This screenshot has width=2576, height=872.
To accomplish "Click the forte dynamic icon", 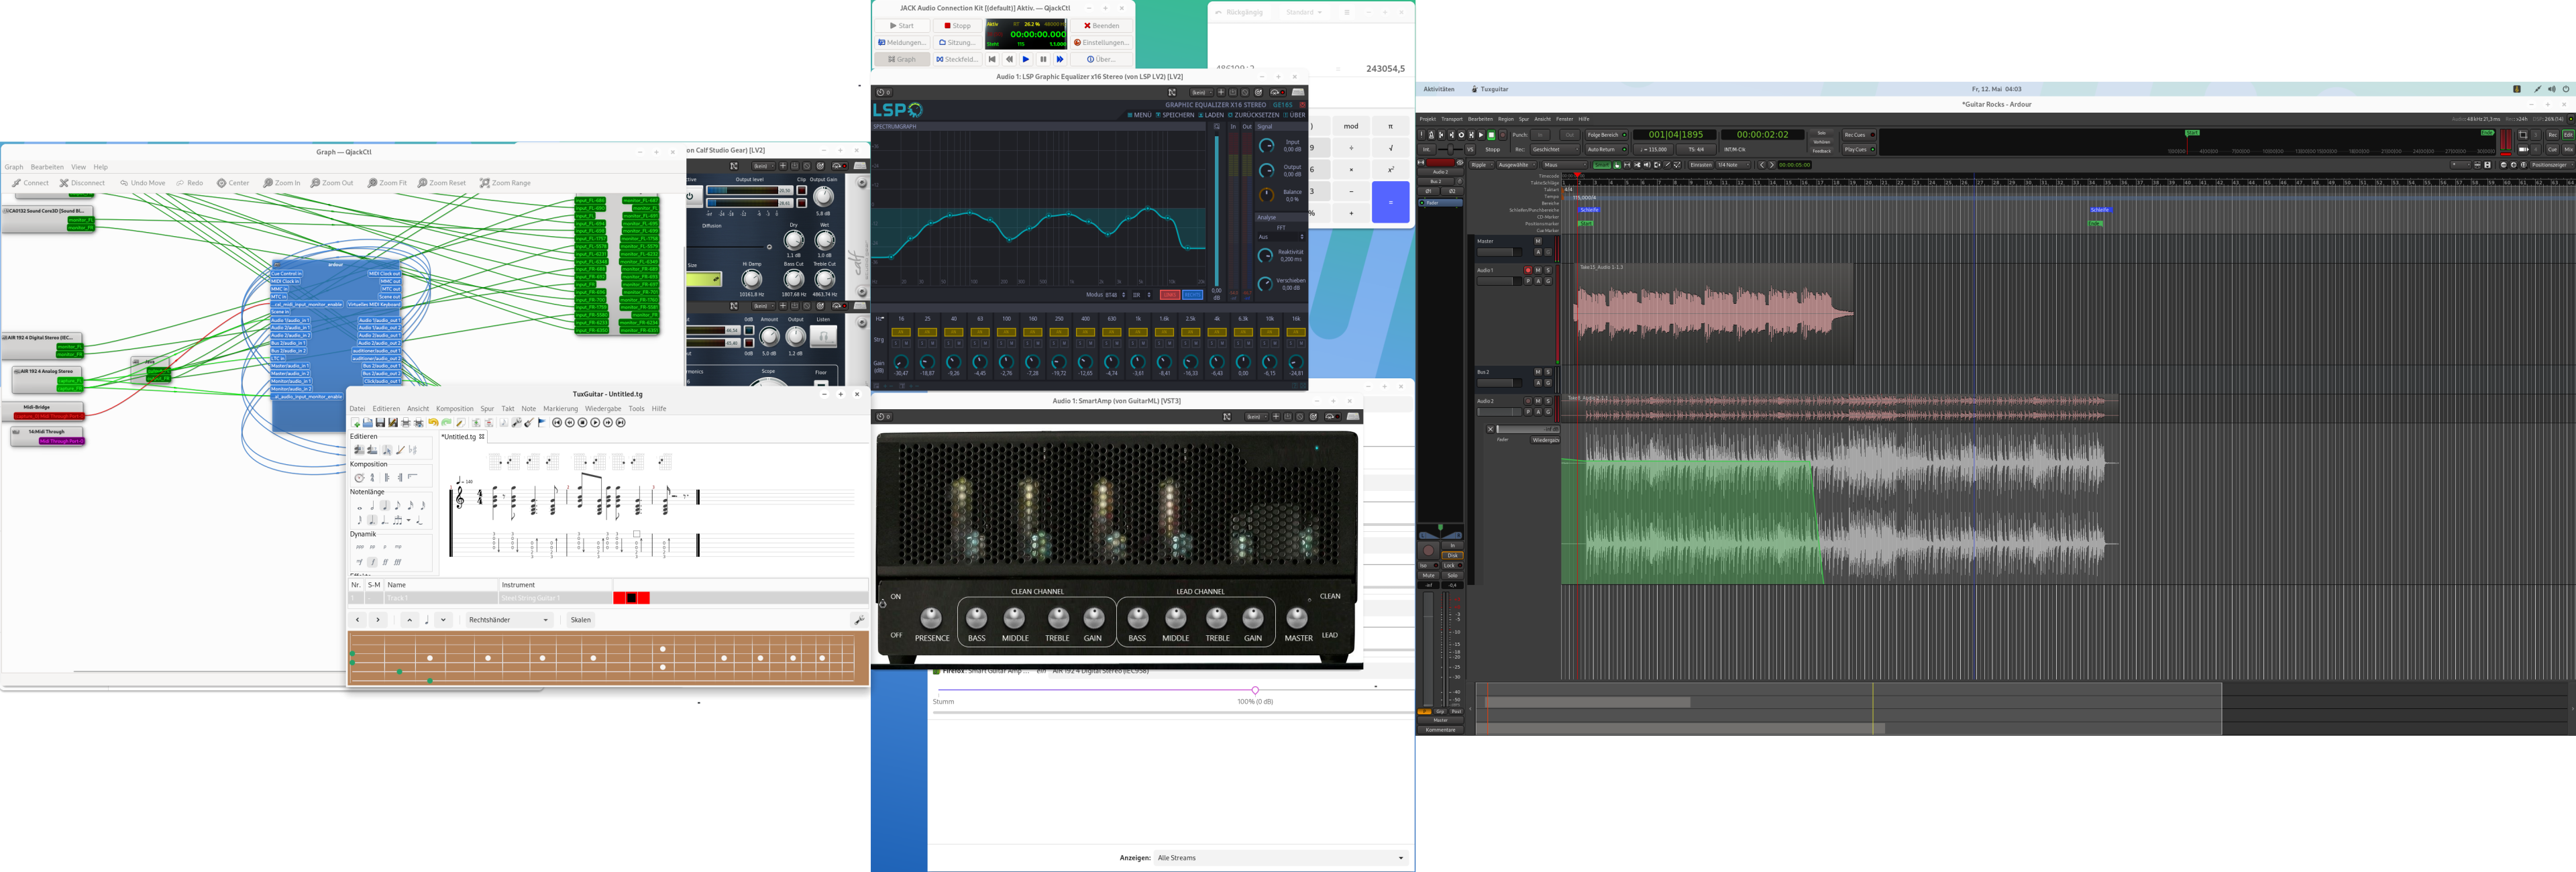I will click(373, 562).
